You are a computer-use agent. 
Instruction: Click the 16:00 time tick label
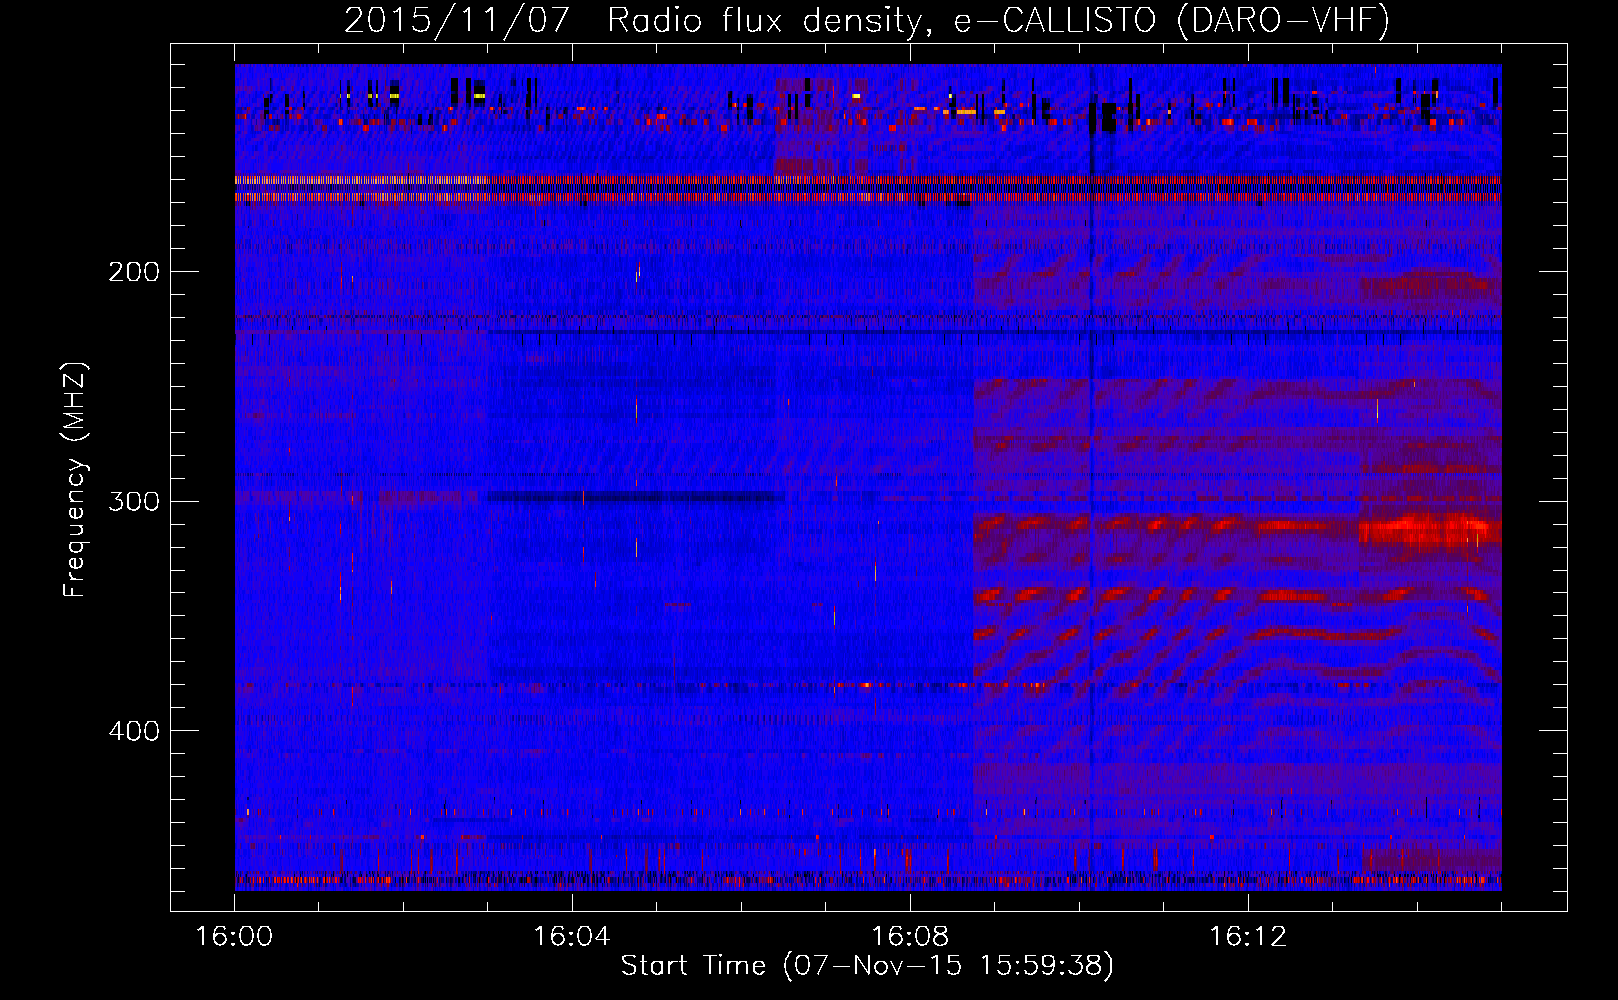234,937
